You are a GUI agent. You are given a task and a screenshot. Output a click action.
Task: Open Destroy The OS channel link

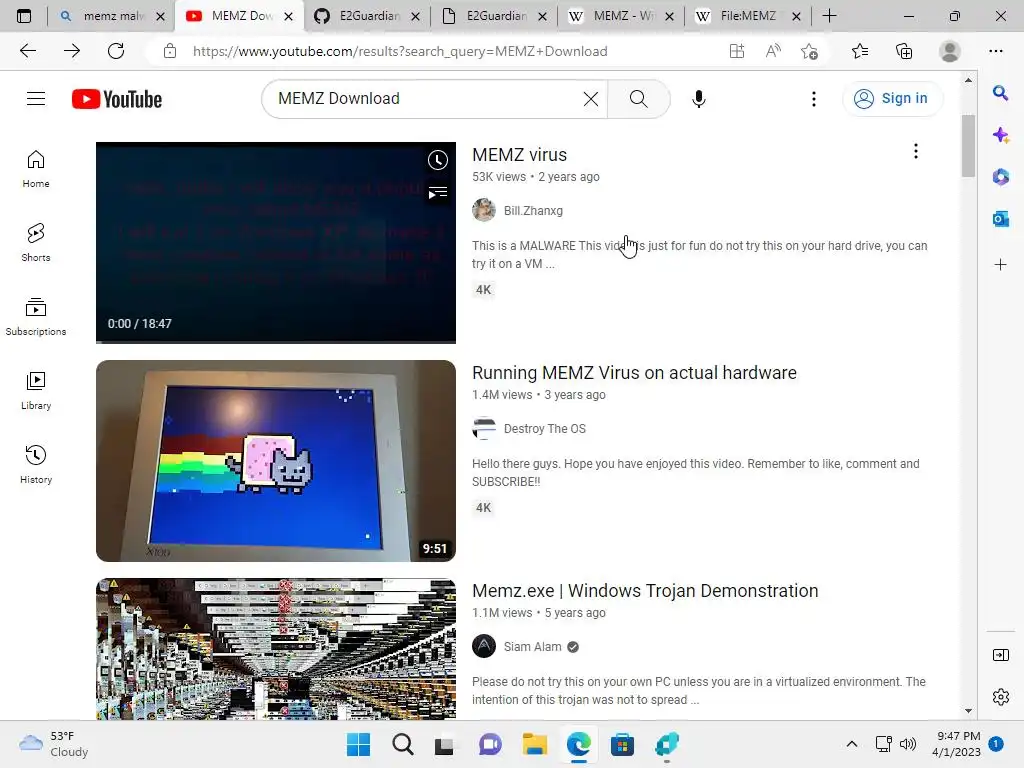pyautogui.click(x=545, y=429)
